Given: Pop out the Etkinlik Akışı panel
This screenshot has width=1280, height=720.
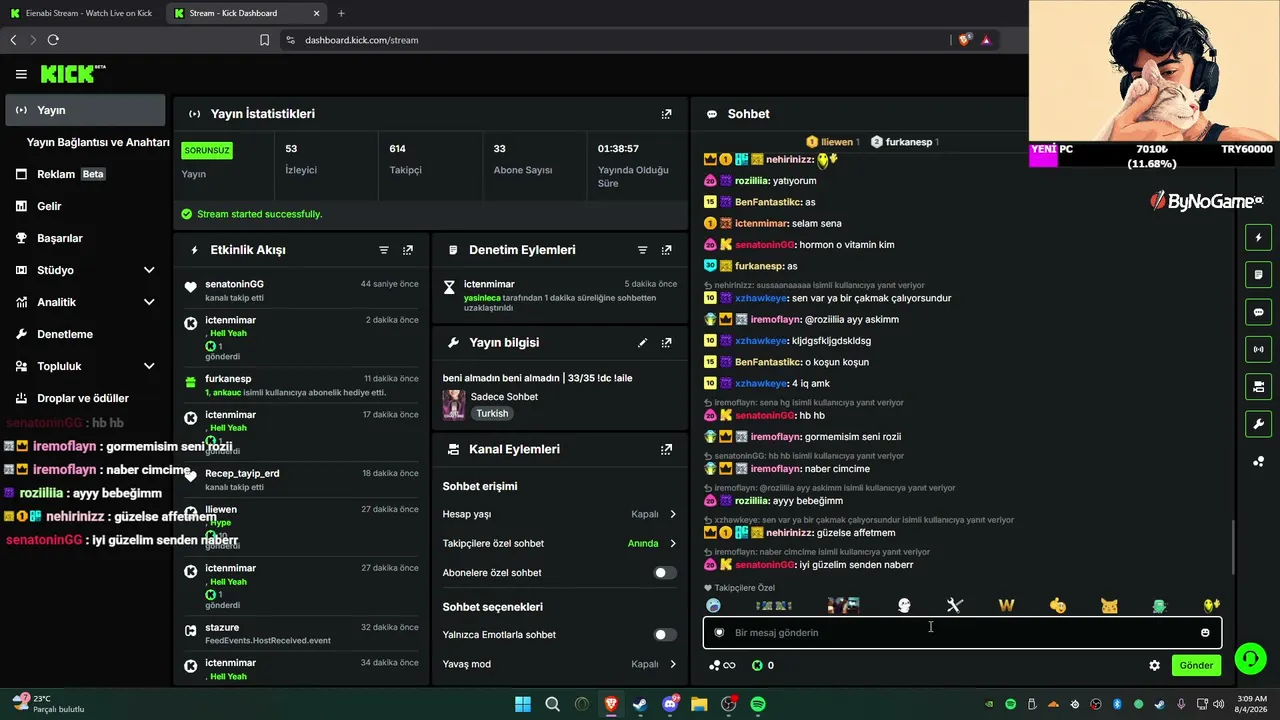Looking at the screenshot, I should pos(408,250).
